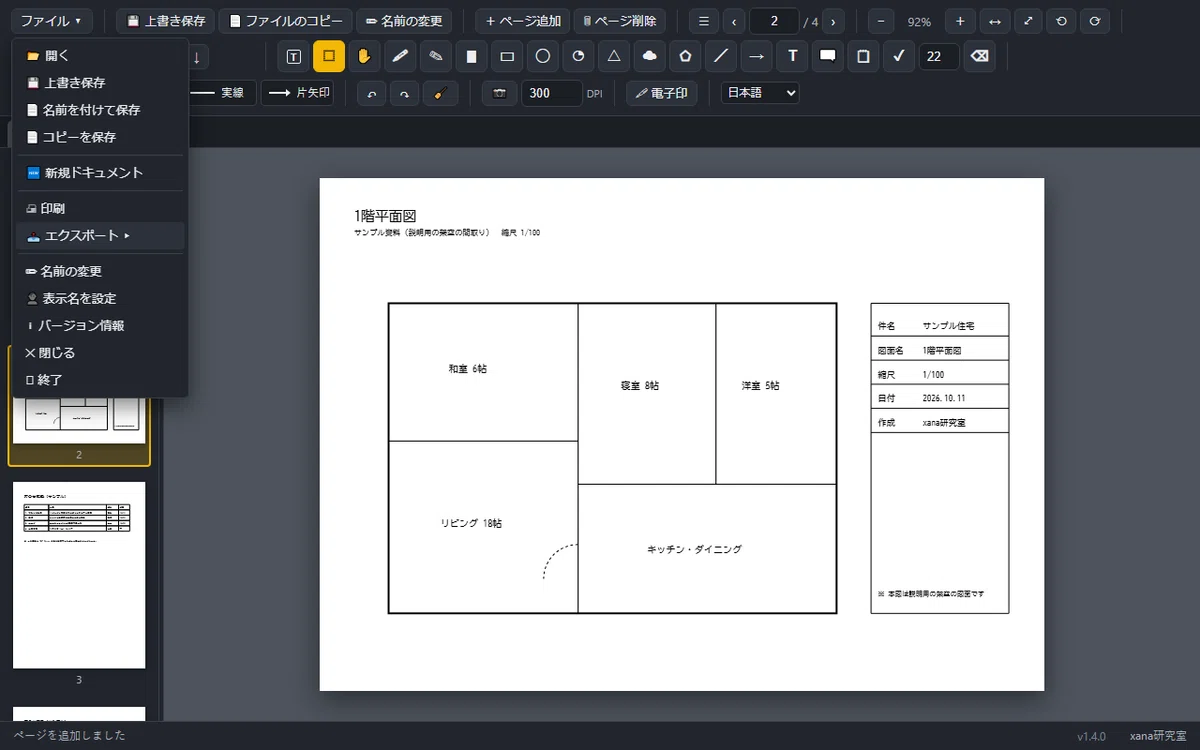Go to the next page arrow
Image resolution: width=1200 pixels, height=750 pixels.
tap(834, 21)
